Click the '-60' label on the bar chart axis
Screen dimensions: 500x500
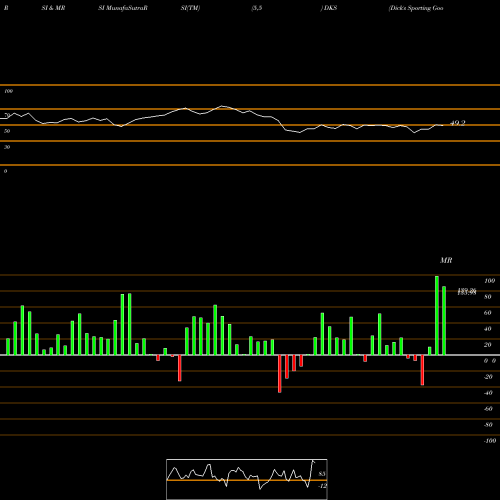(x=488, y=409)
